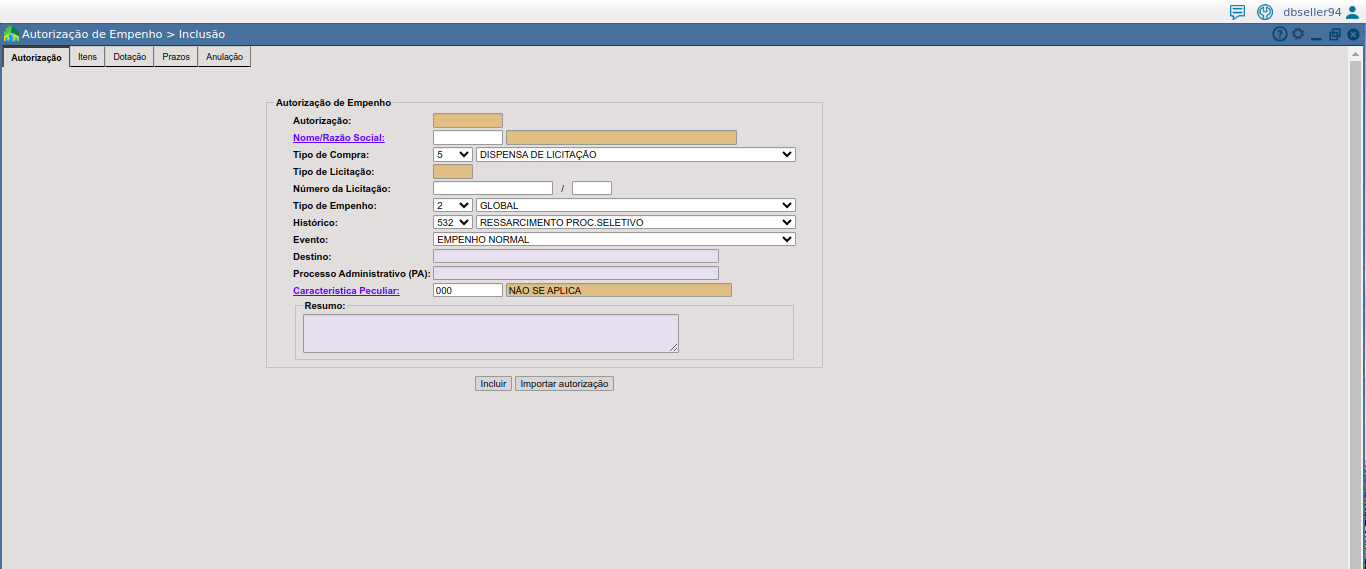The width and height of the screenshot is (1366, 569).
Task: Open the help question mark icon
Action: tap(1279, 34)
